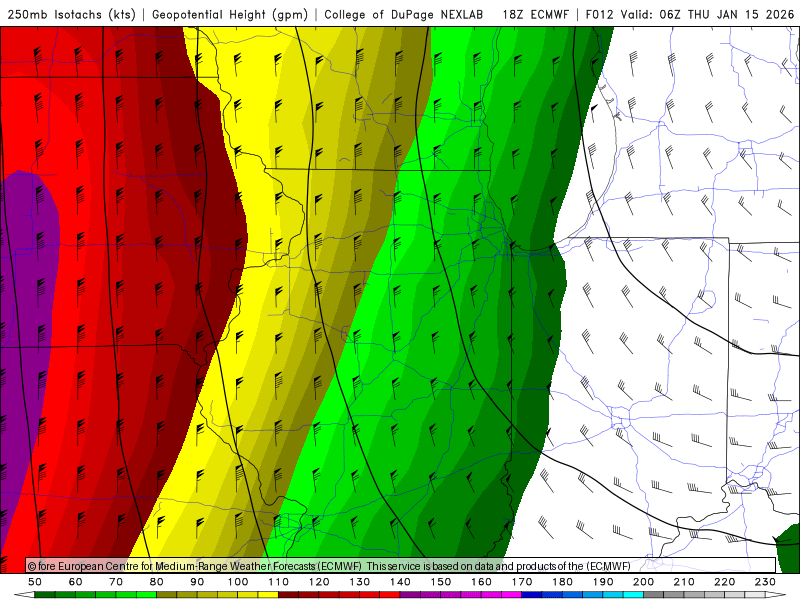Click the '100' legend value
Viewport: 800px width, 600px height.
tap(238, 582)
